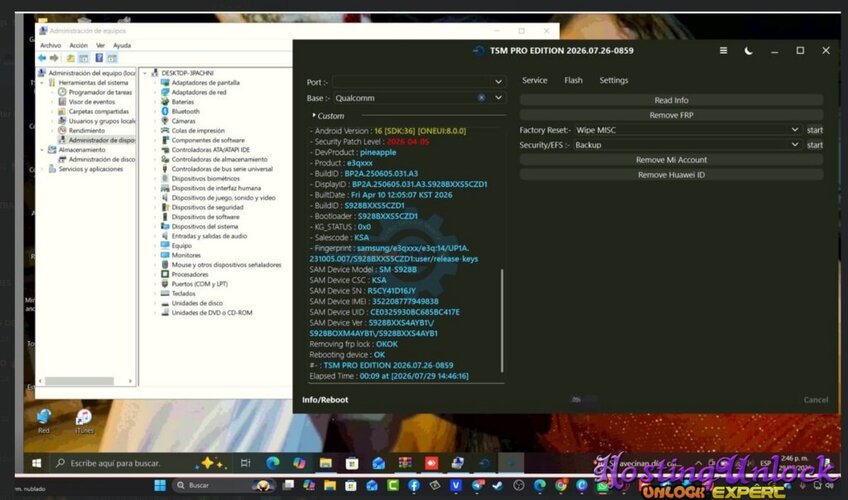
Task: Open the Security/EFS Backup dropdown
Action: point(687,145)
